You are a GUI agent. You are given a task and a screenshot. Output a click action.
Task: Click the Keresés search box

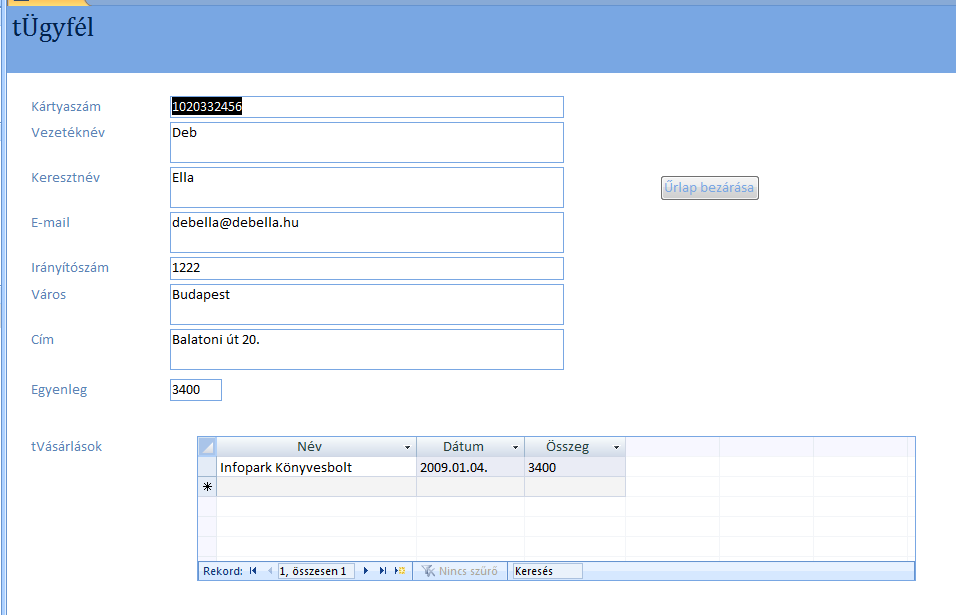[x=547, y=571]
